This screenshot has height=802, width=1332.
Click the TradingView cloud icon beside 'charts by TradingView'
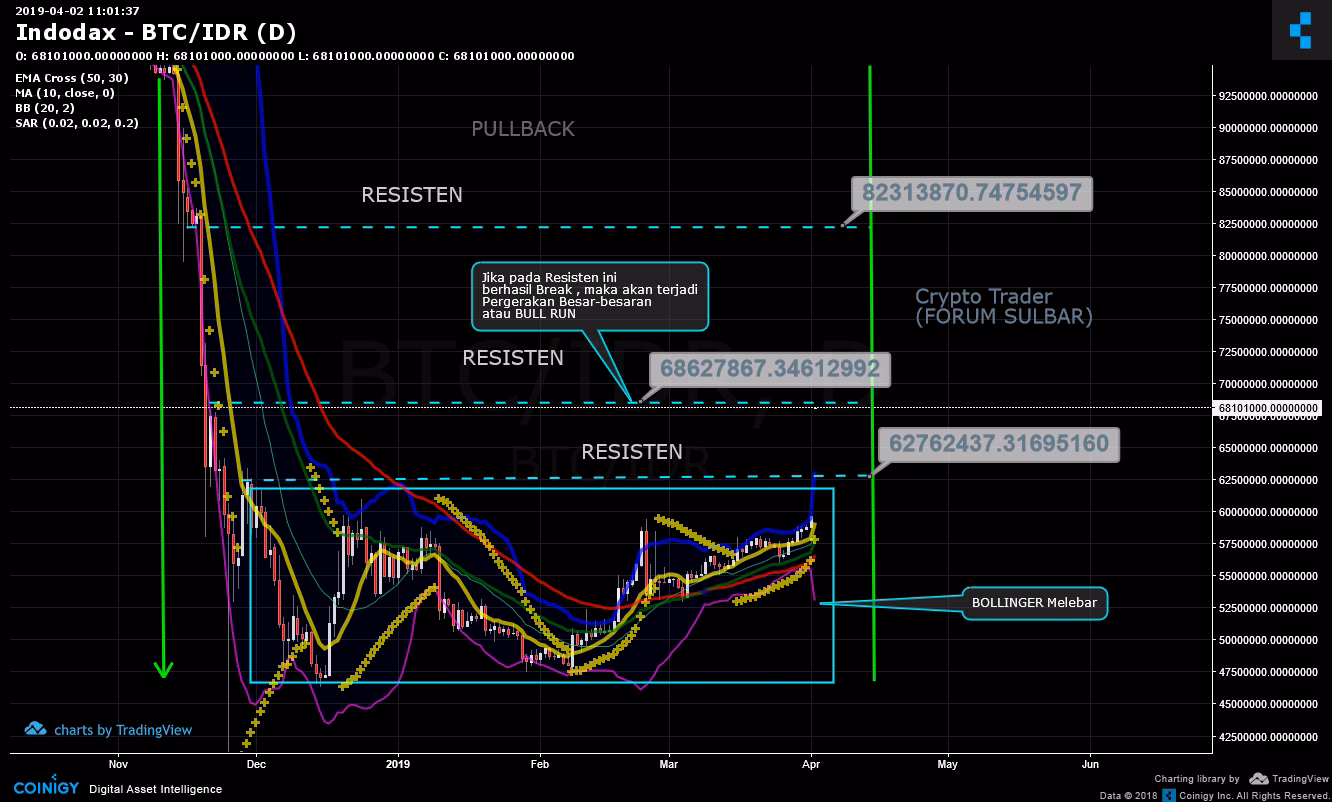pos(36,729)
